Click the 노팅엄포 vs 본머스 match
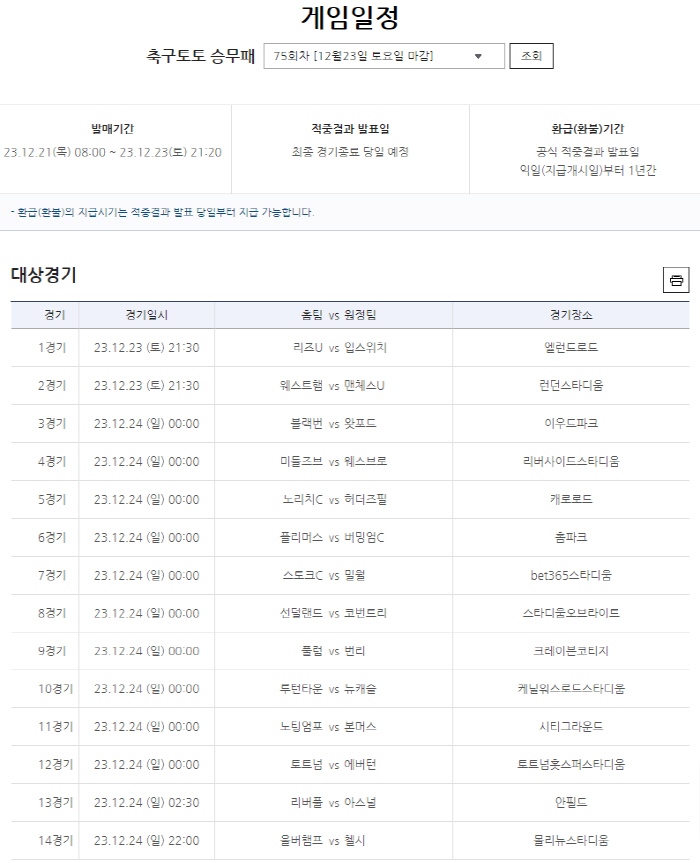700x863 pixels. [328, 727]
